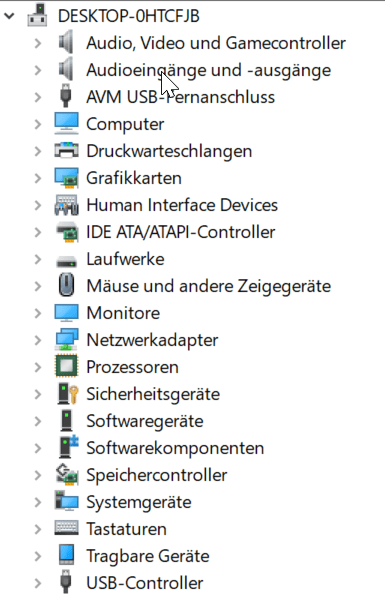Expand Audio, Video und Gamecontroller
The image size is (385, 614).
[38, 43]
